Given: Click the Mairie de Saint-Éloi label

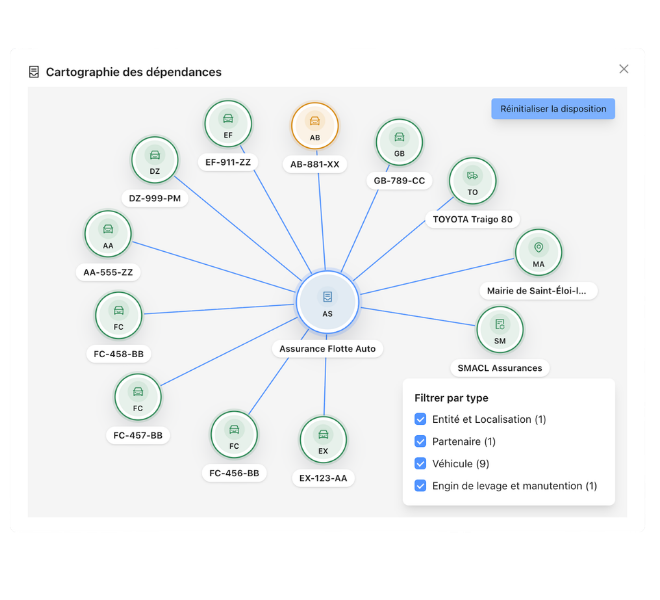Looking at the screenshot, I should pos(539,291).
